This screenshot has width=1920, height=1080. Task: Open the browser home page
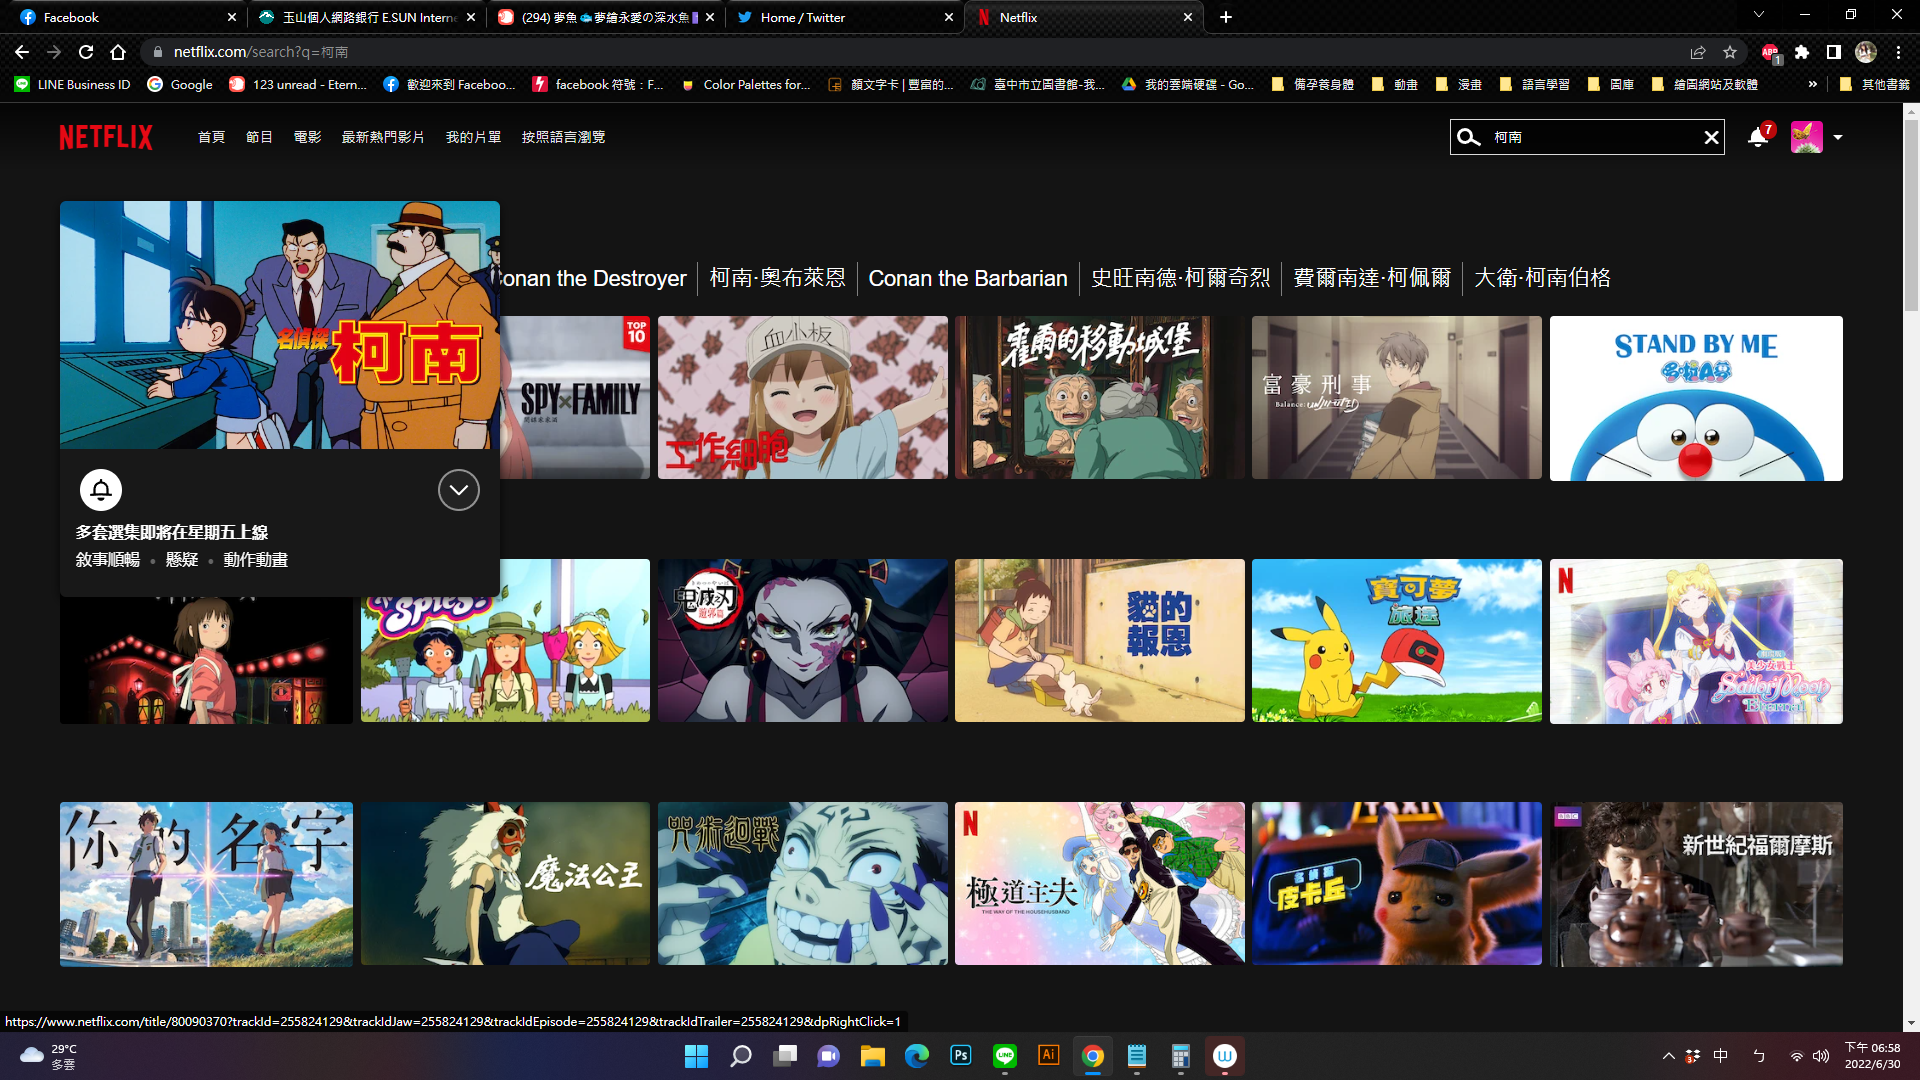point(118,52)
